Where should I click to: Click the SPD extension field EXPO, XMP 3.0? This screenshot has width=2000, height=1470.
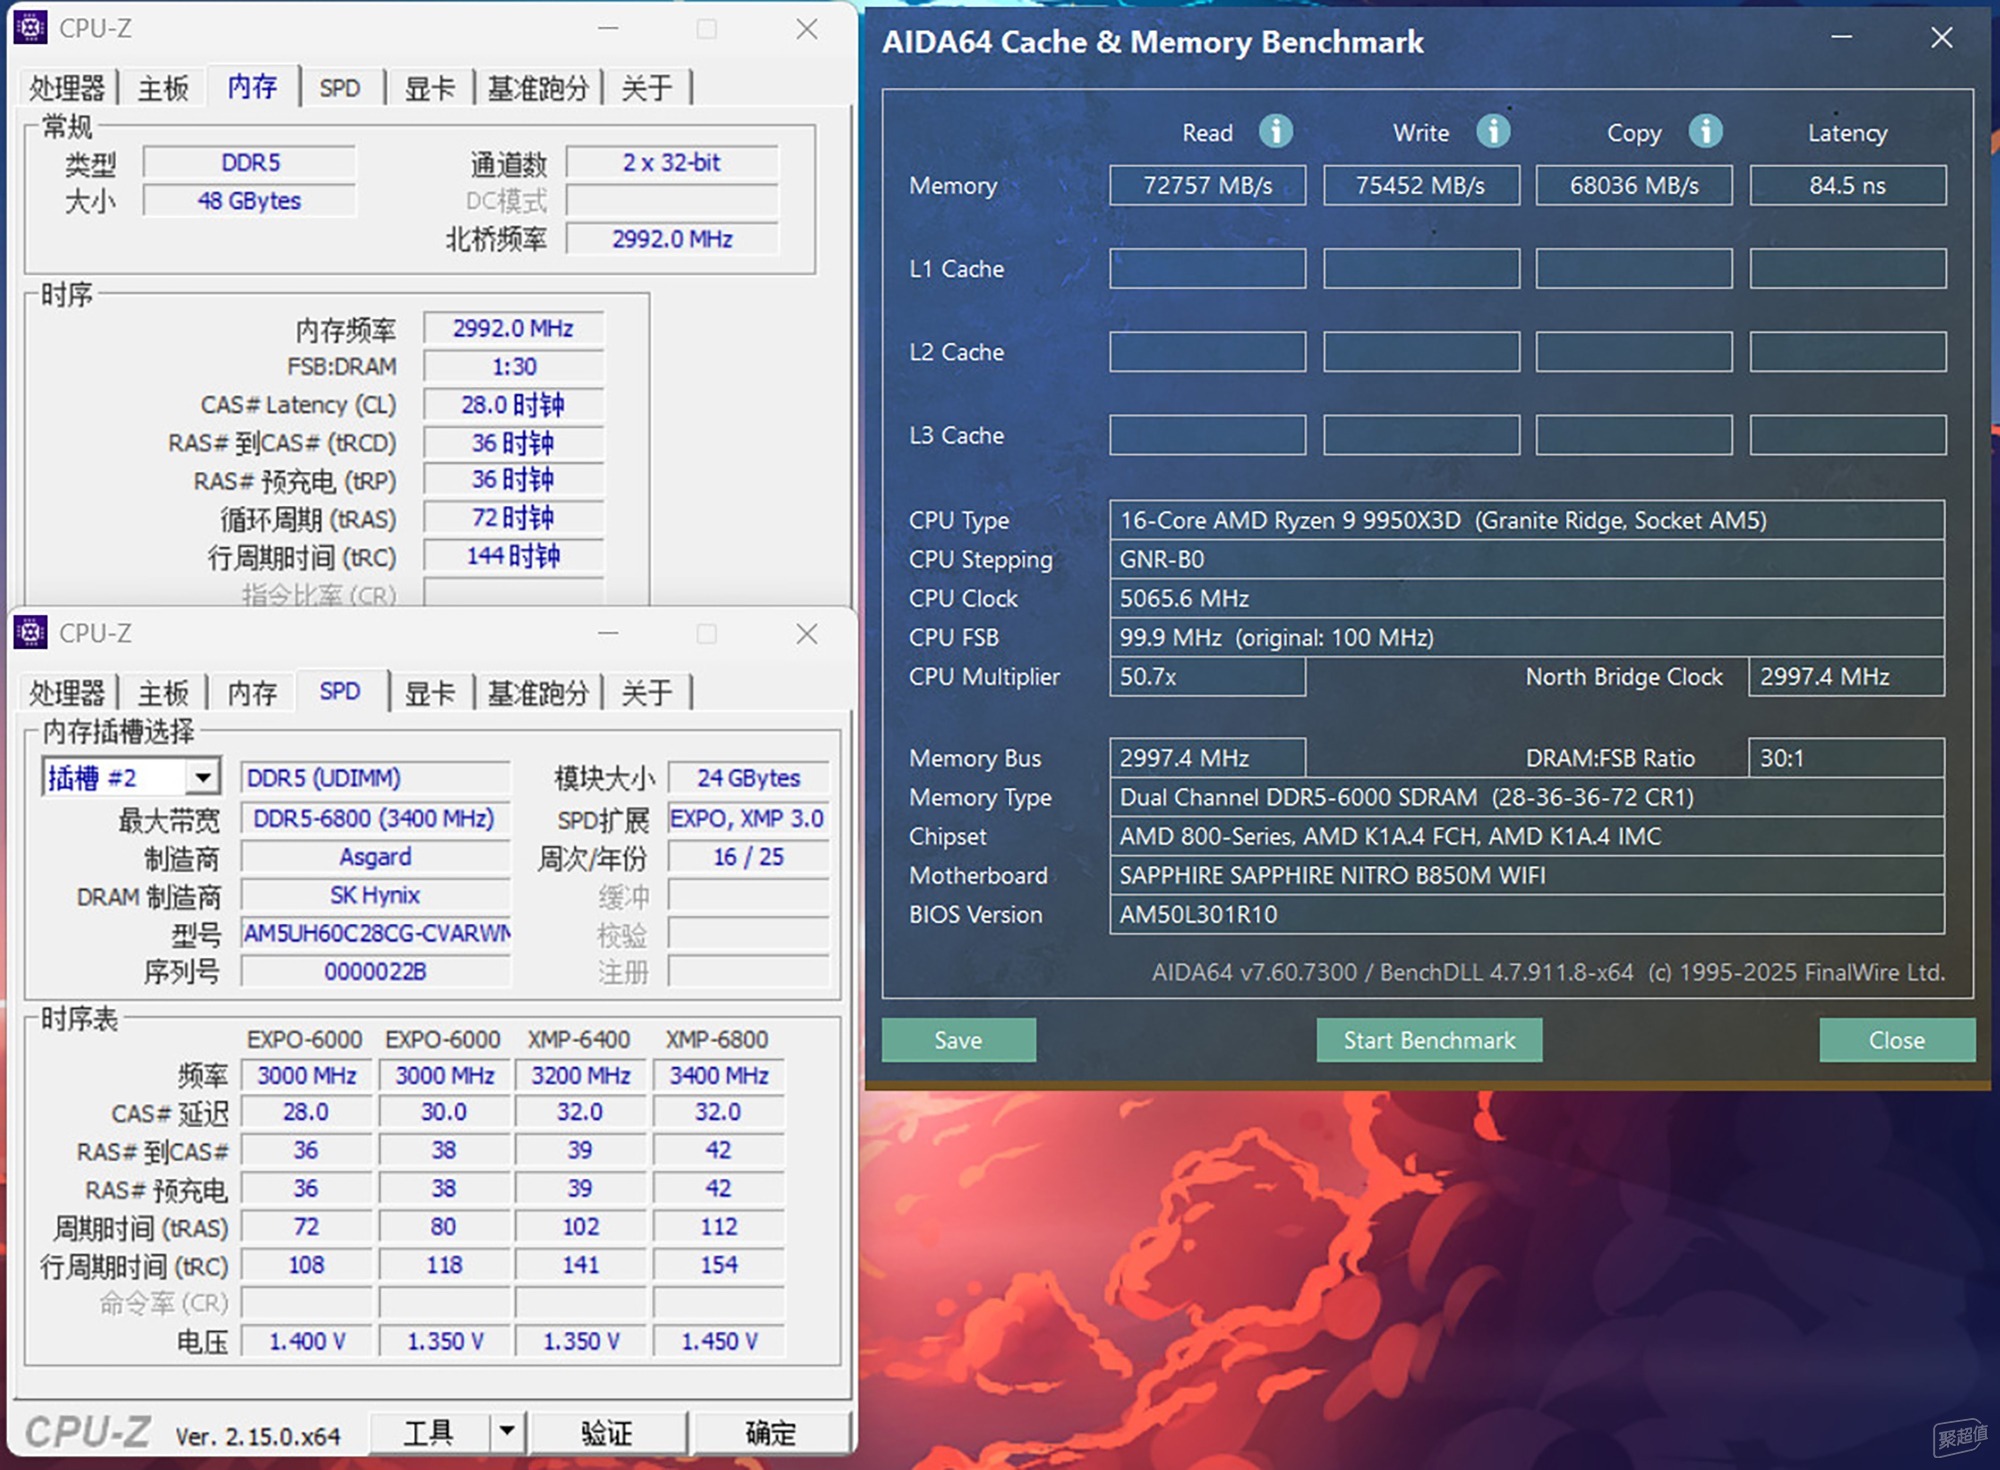click(x=748, y=818)
